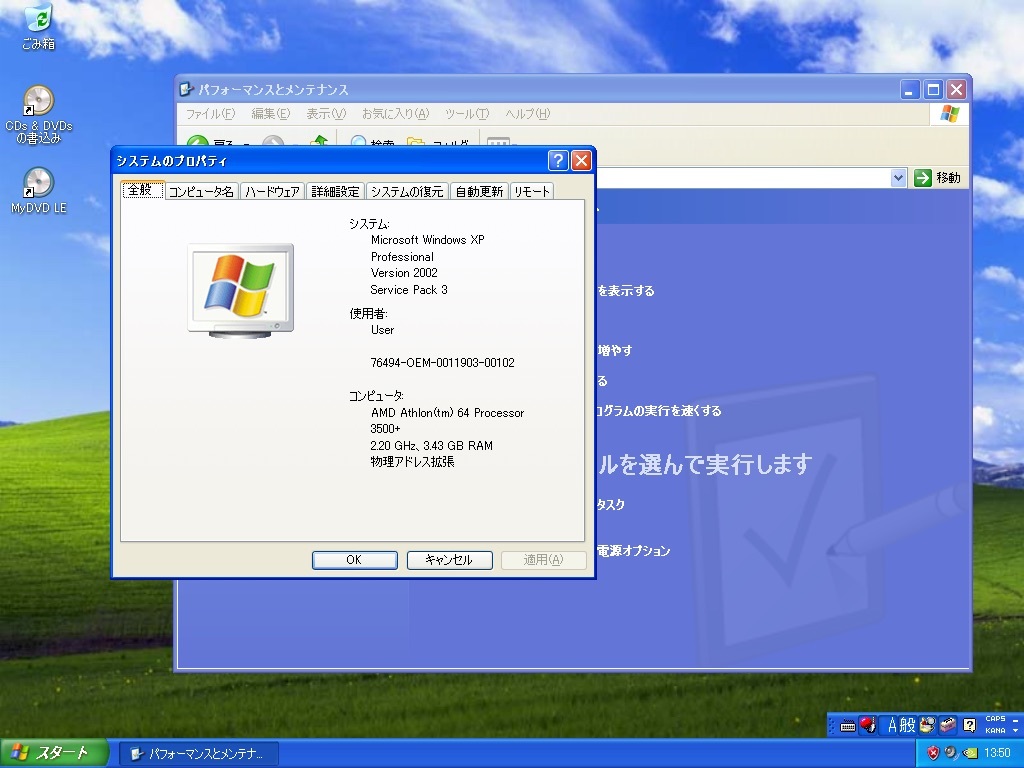This screenshot has width=1024, height=768.
Task: Click the 適用(A) button
Action: [543, 560]
